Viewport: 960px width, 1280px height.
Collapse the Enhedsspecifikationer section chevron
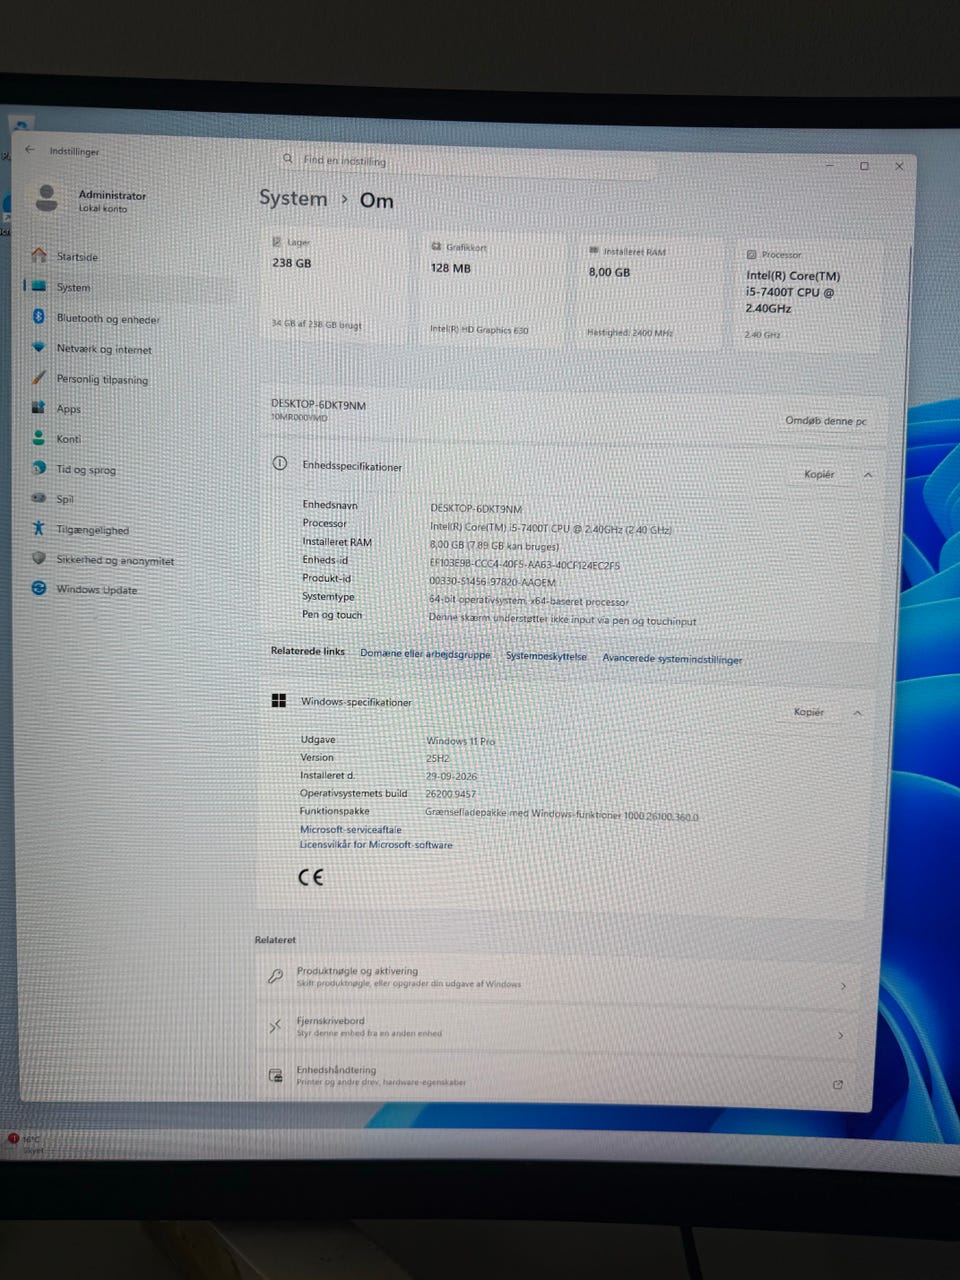click(867, 475)
